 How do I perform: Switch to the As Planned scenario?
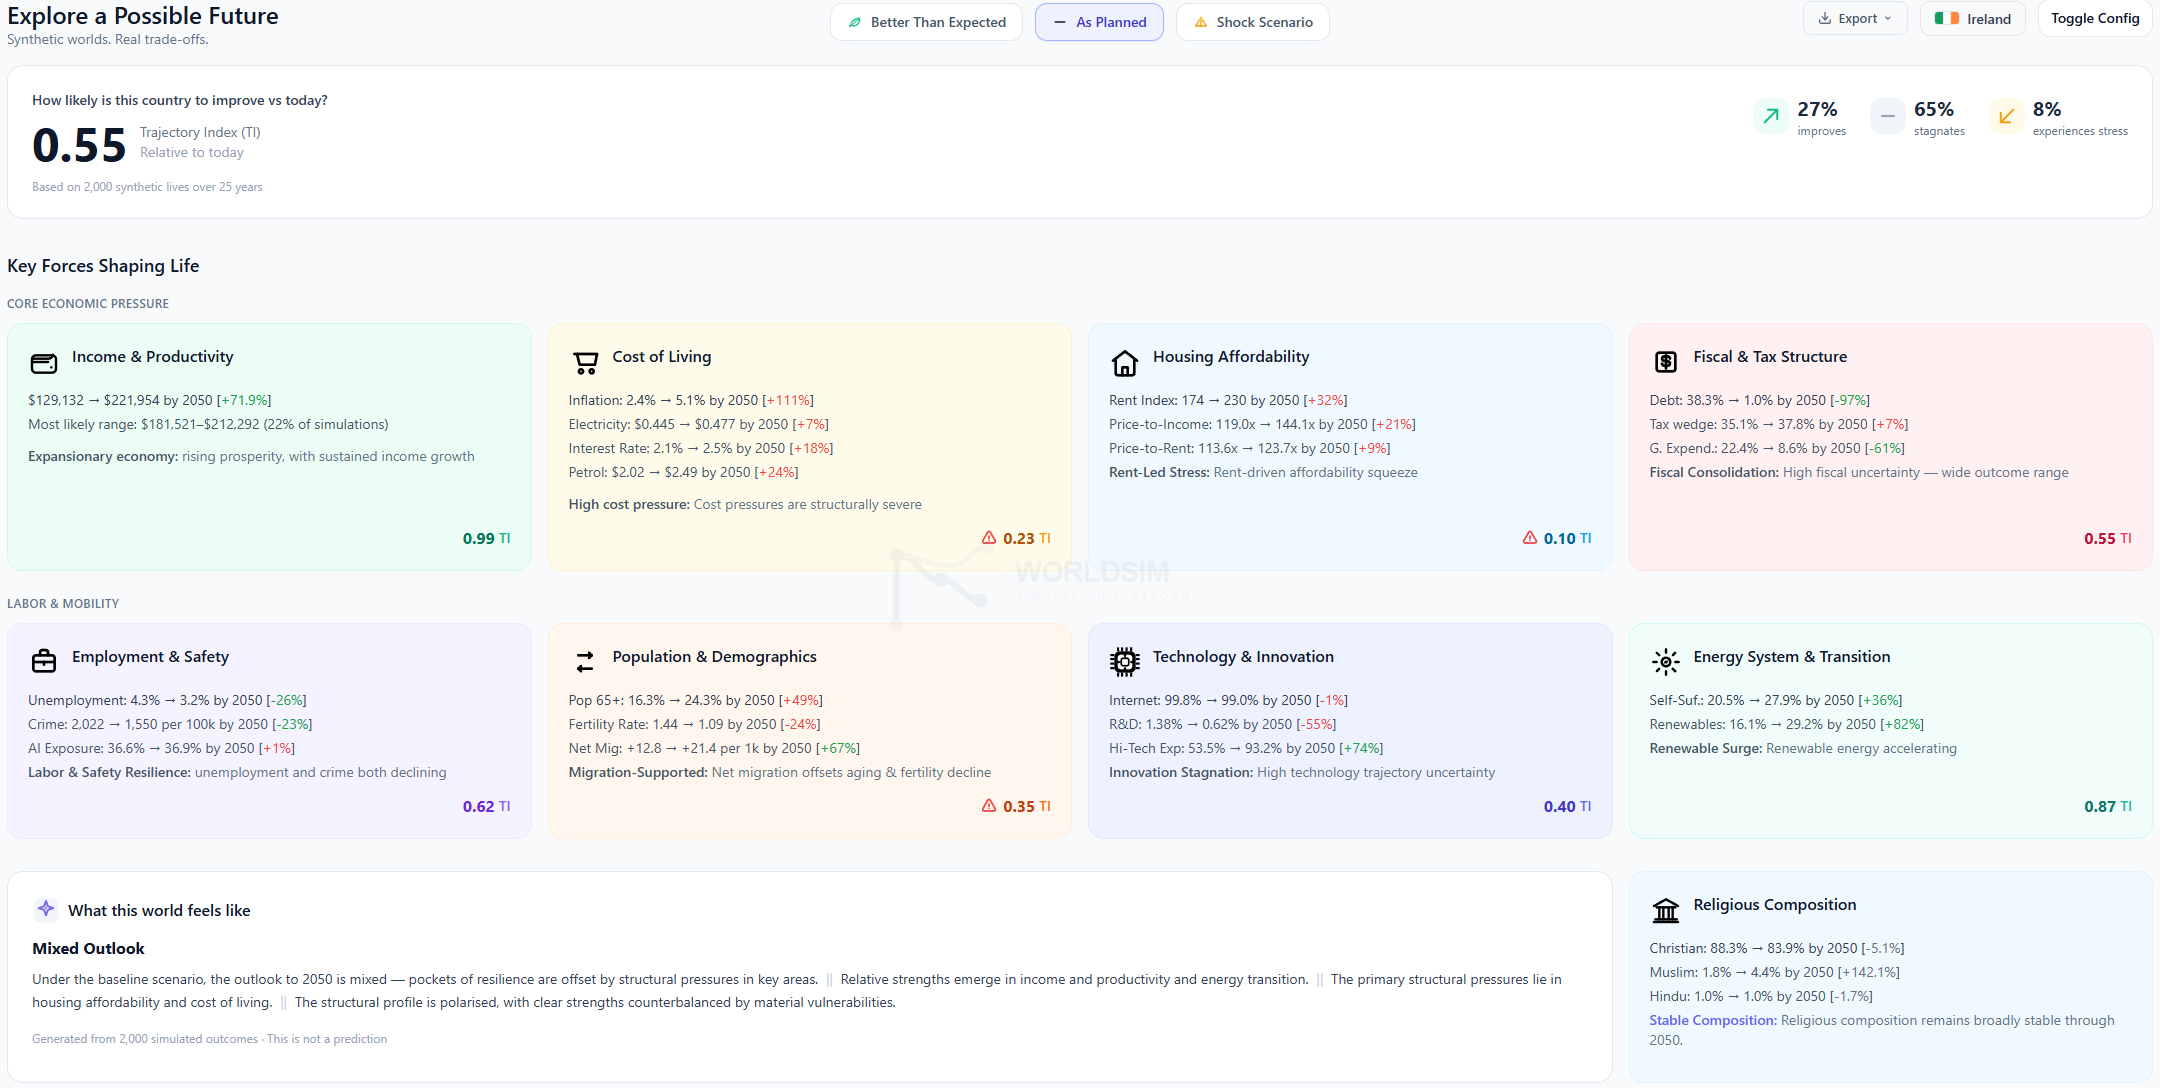coord(1099,22)
